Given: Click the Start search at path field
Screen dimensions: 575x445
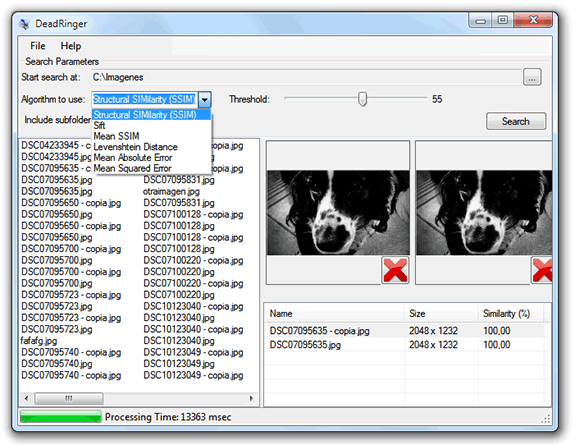Looking at the screenshot, I should point(306,77).
